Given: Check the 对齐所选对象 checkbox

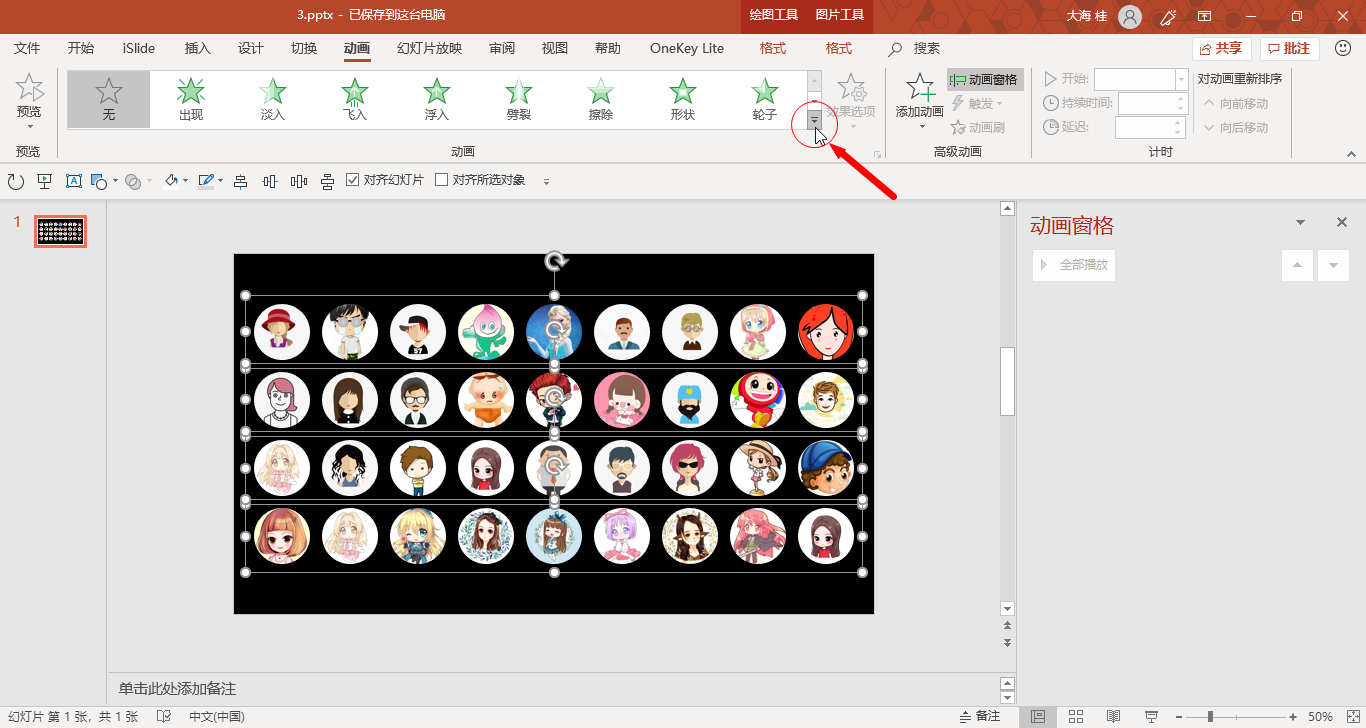Looking at the screenshot, I should click(441, 180).
